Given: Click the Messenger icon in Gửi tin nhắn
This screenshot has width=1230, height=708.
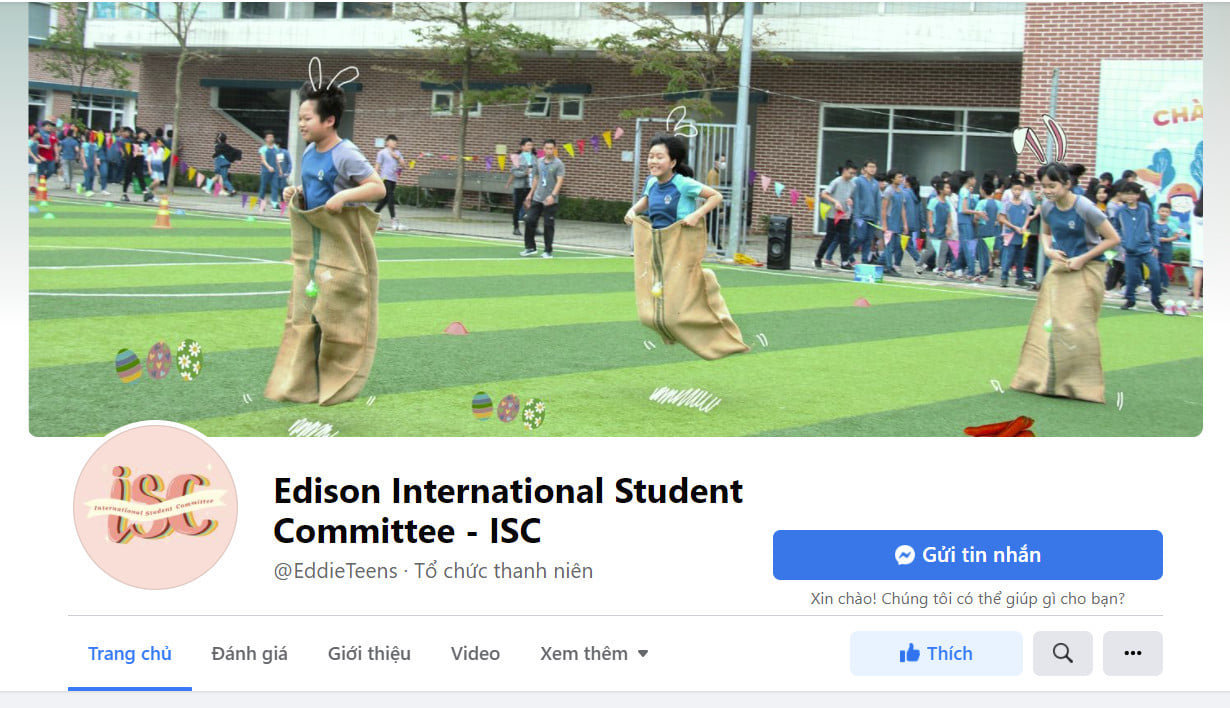Looking at the screenshot, I should tap(905, 555).
